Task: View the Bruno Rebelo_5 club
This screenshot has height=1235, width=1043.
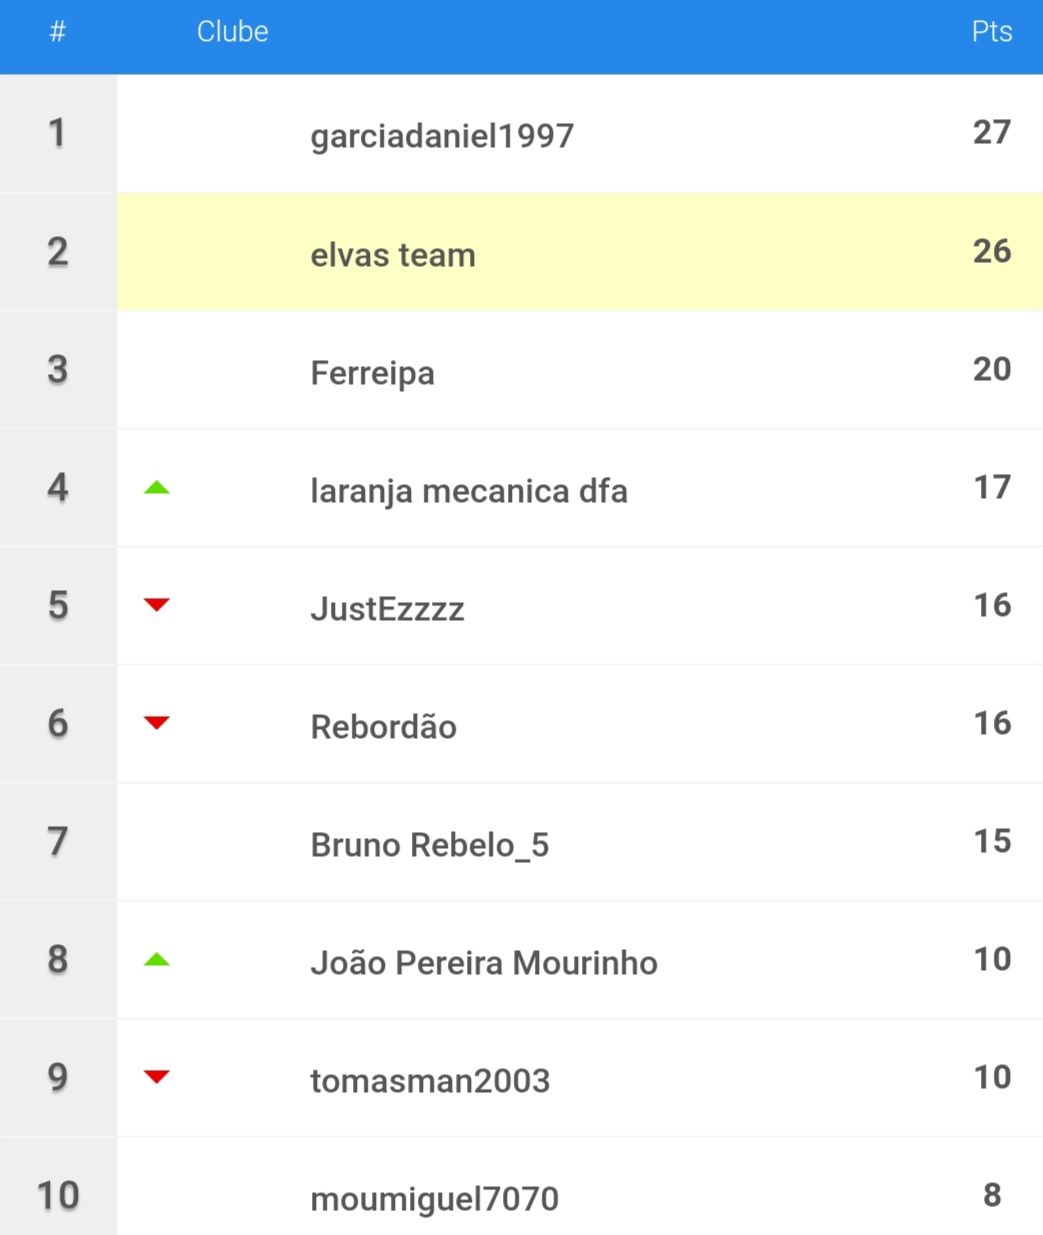Action: point(430,845)
